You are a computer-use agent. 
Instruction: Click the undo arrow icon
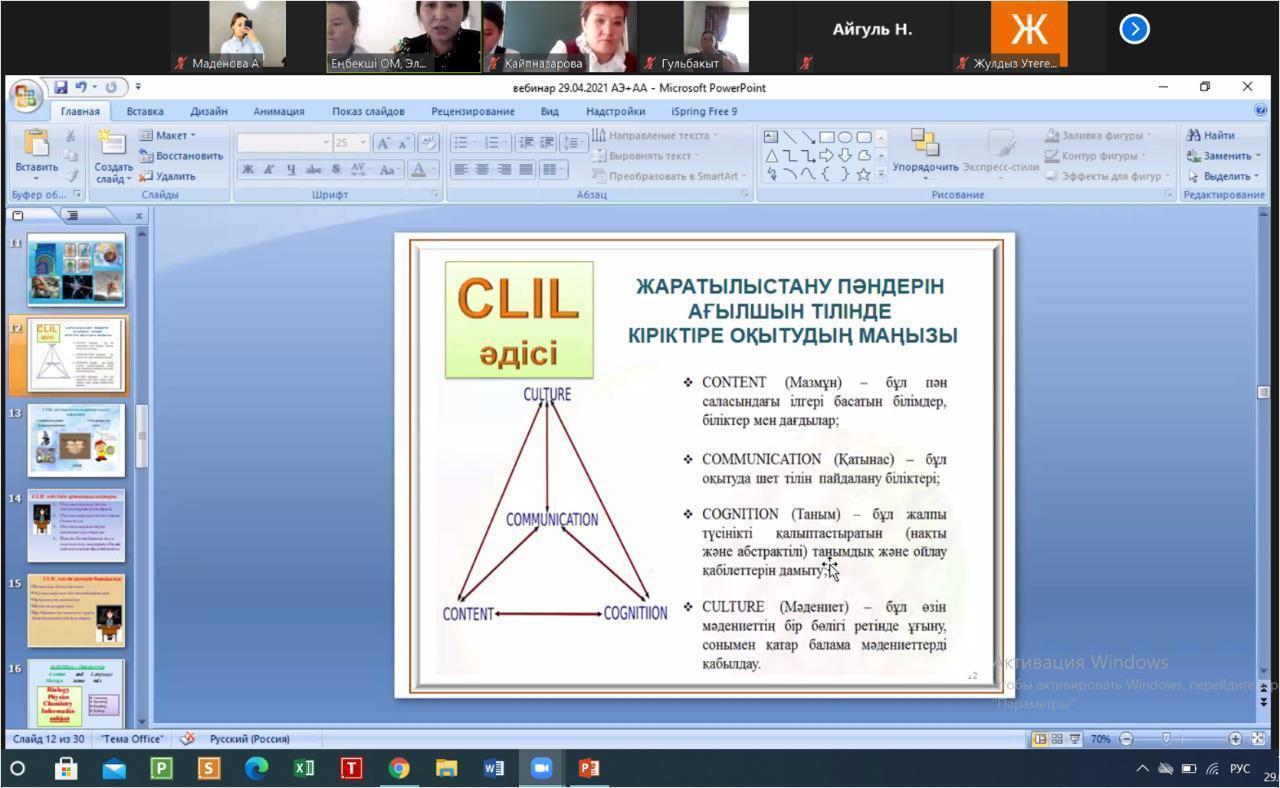[x=81, y=87]
